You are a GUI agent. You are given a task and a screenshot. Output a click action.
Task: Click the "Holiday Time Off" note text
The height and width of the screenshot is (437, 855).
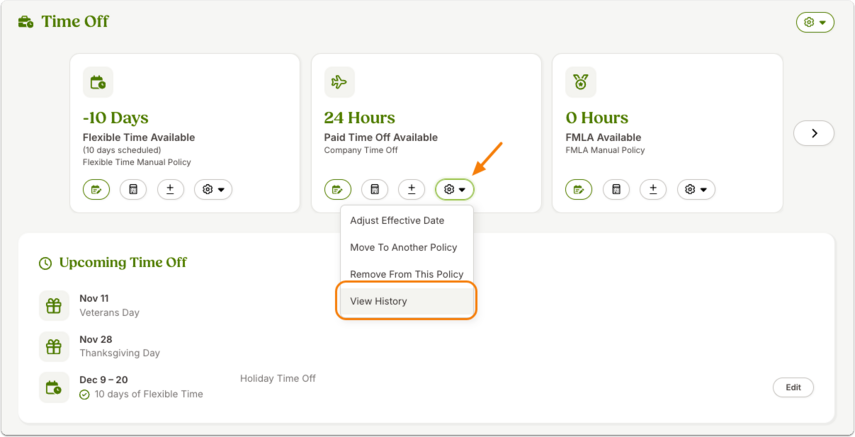pyautogui.click(x=278, y=378)
